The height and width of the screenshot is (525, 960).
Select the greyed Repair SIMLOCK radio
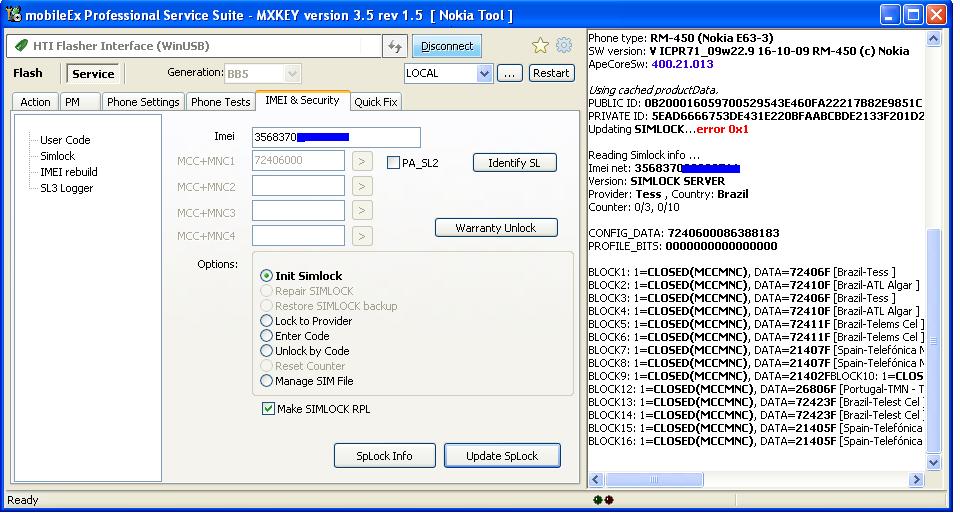tap(266, 291)
